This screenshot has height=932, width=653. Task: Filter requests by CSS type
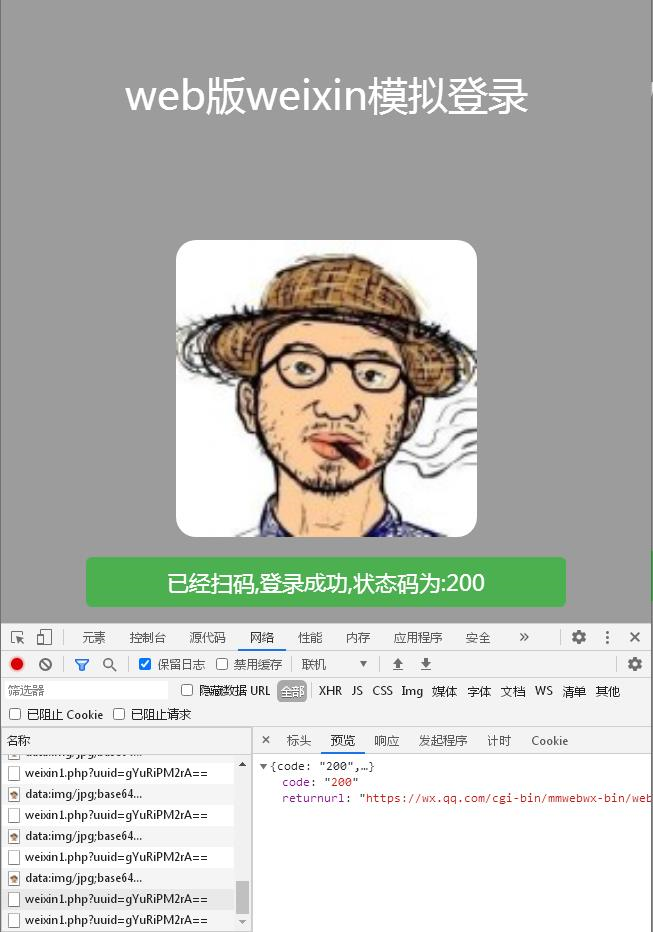coord(383,691)
